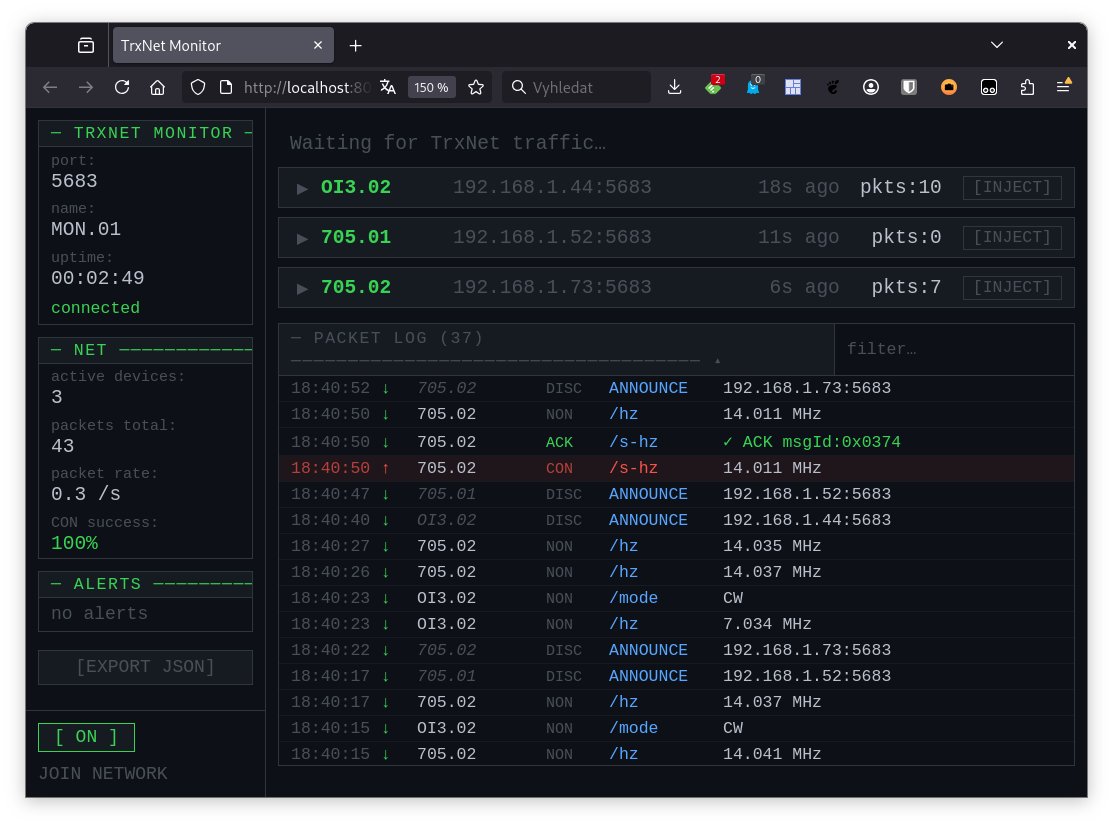Click the black paw extension icon
The width and height of the screenshot is (1113, 826).
[833, 87]
